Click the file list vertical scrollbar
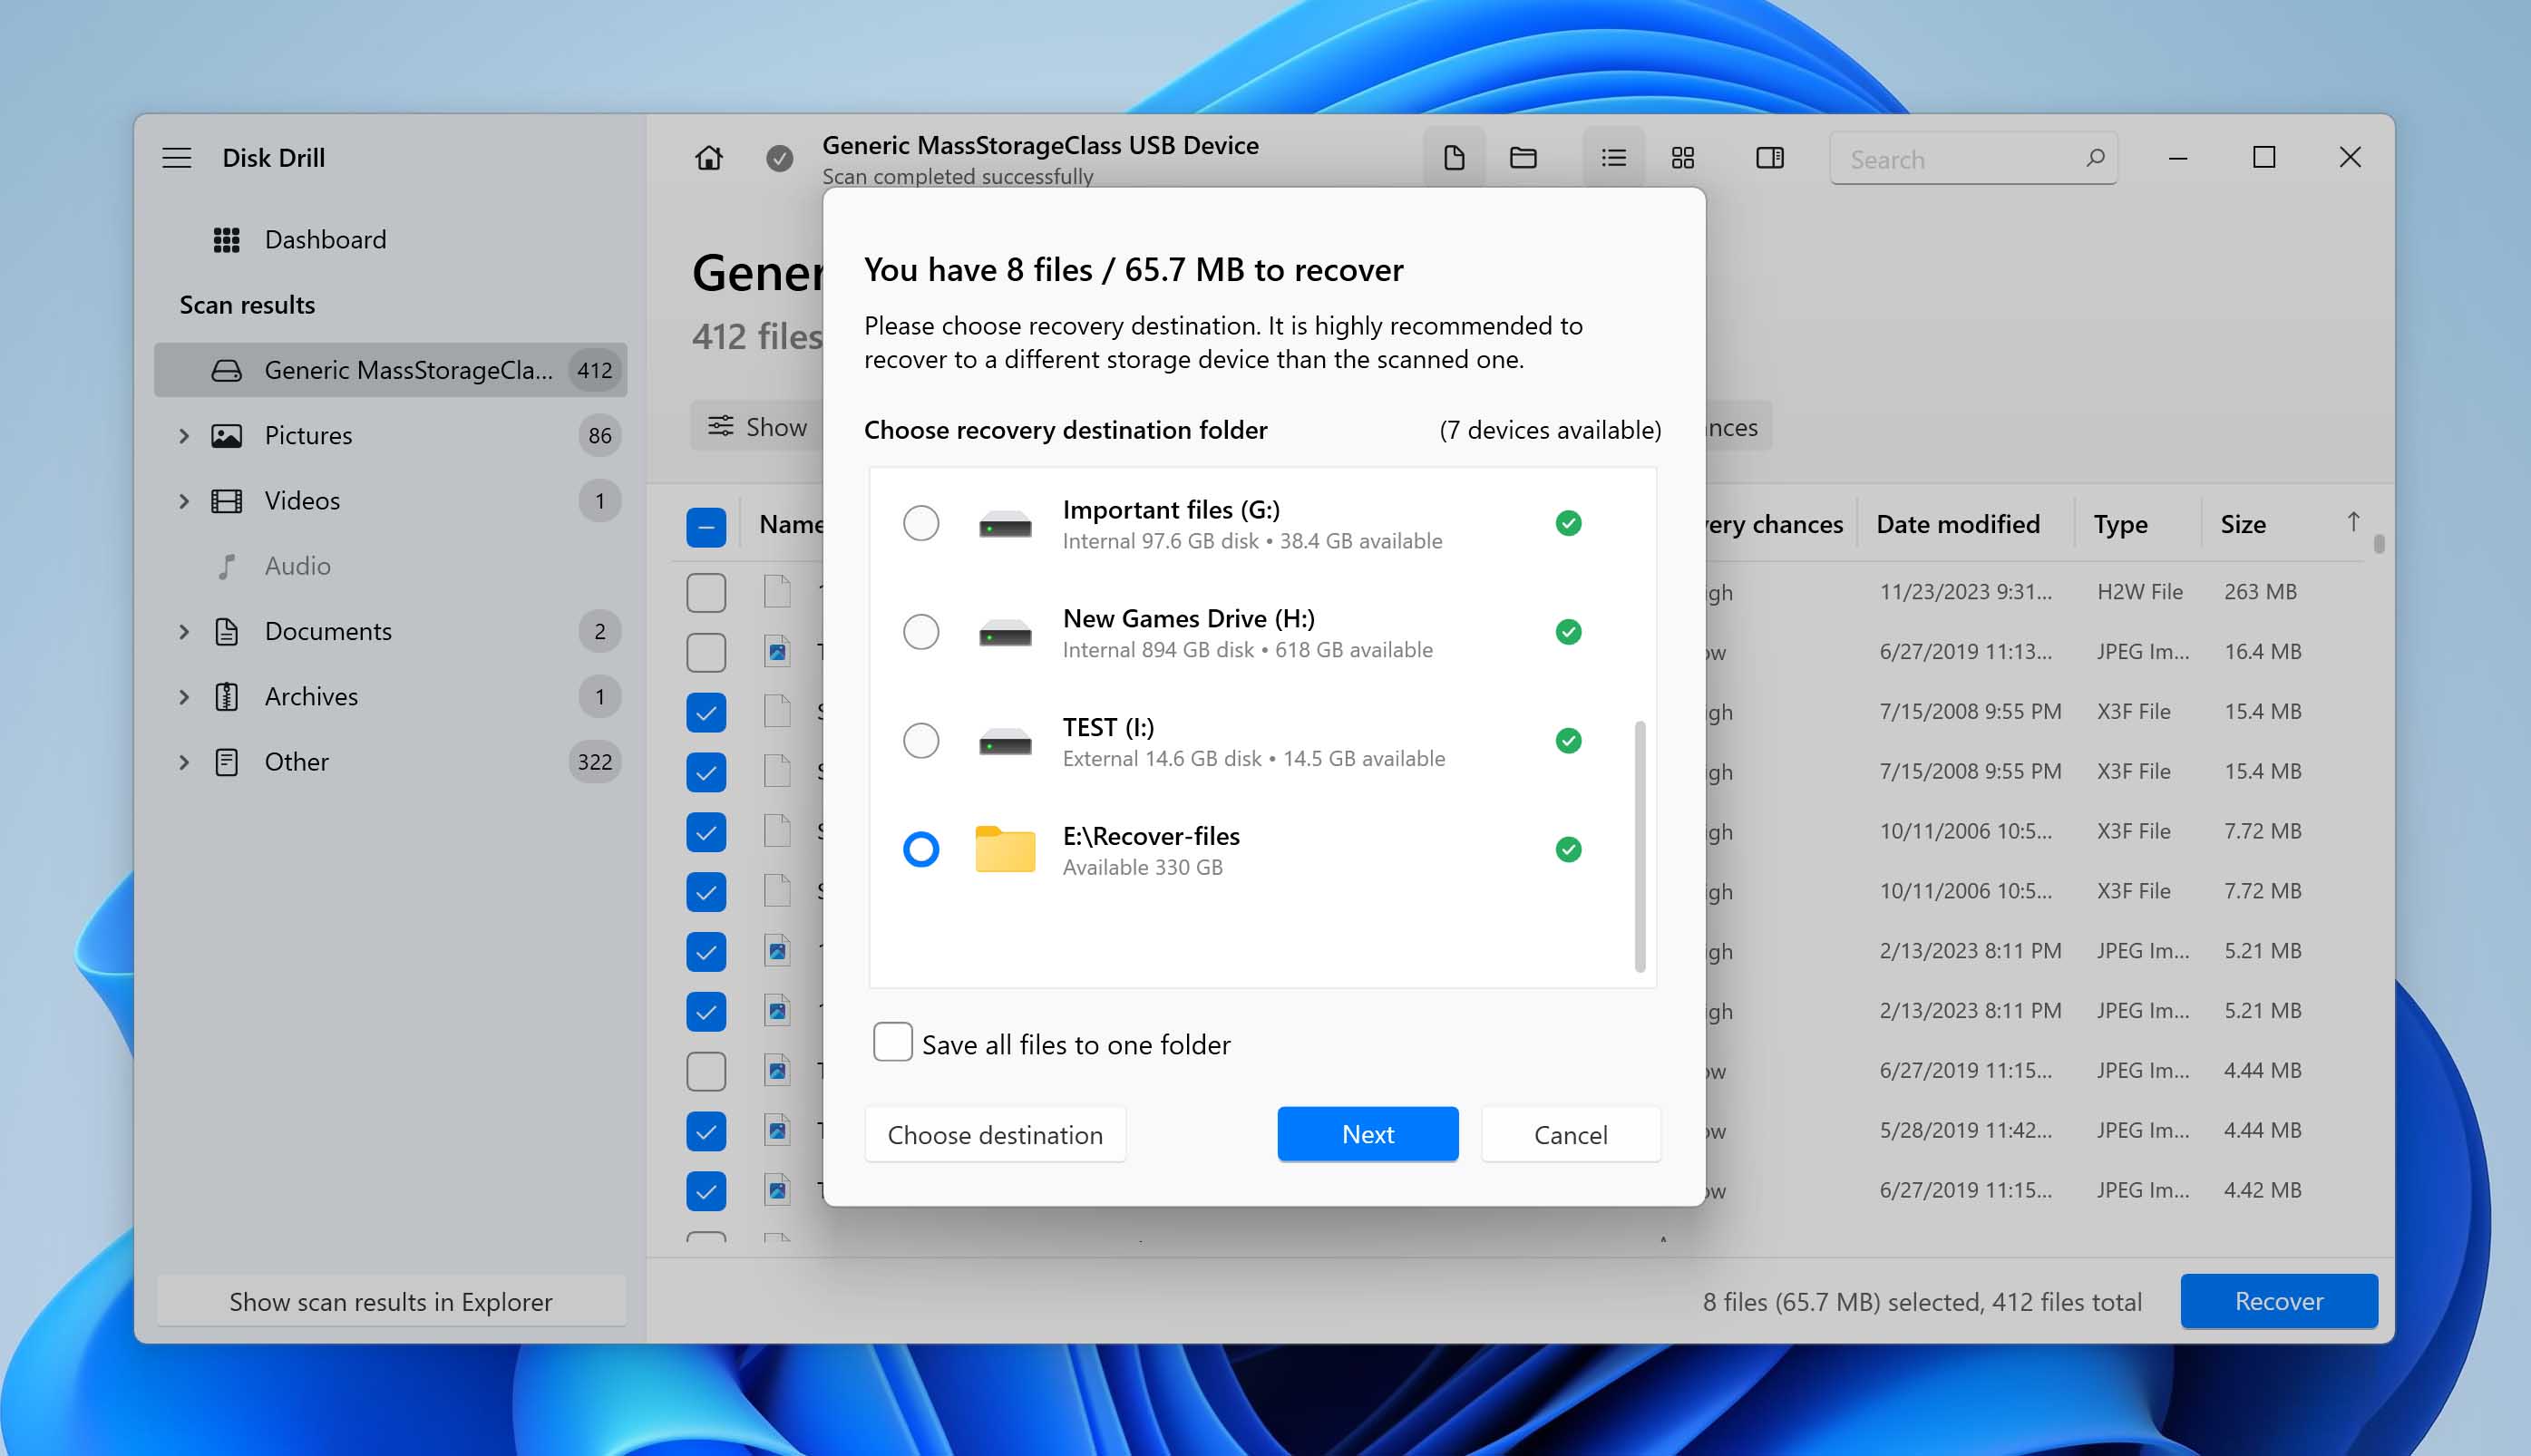Screen dimensions: 2531x1456 pos(2379,545)
